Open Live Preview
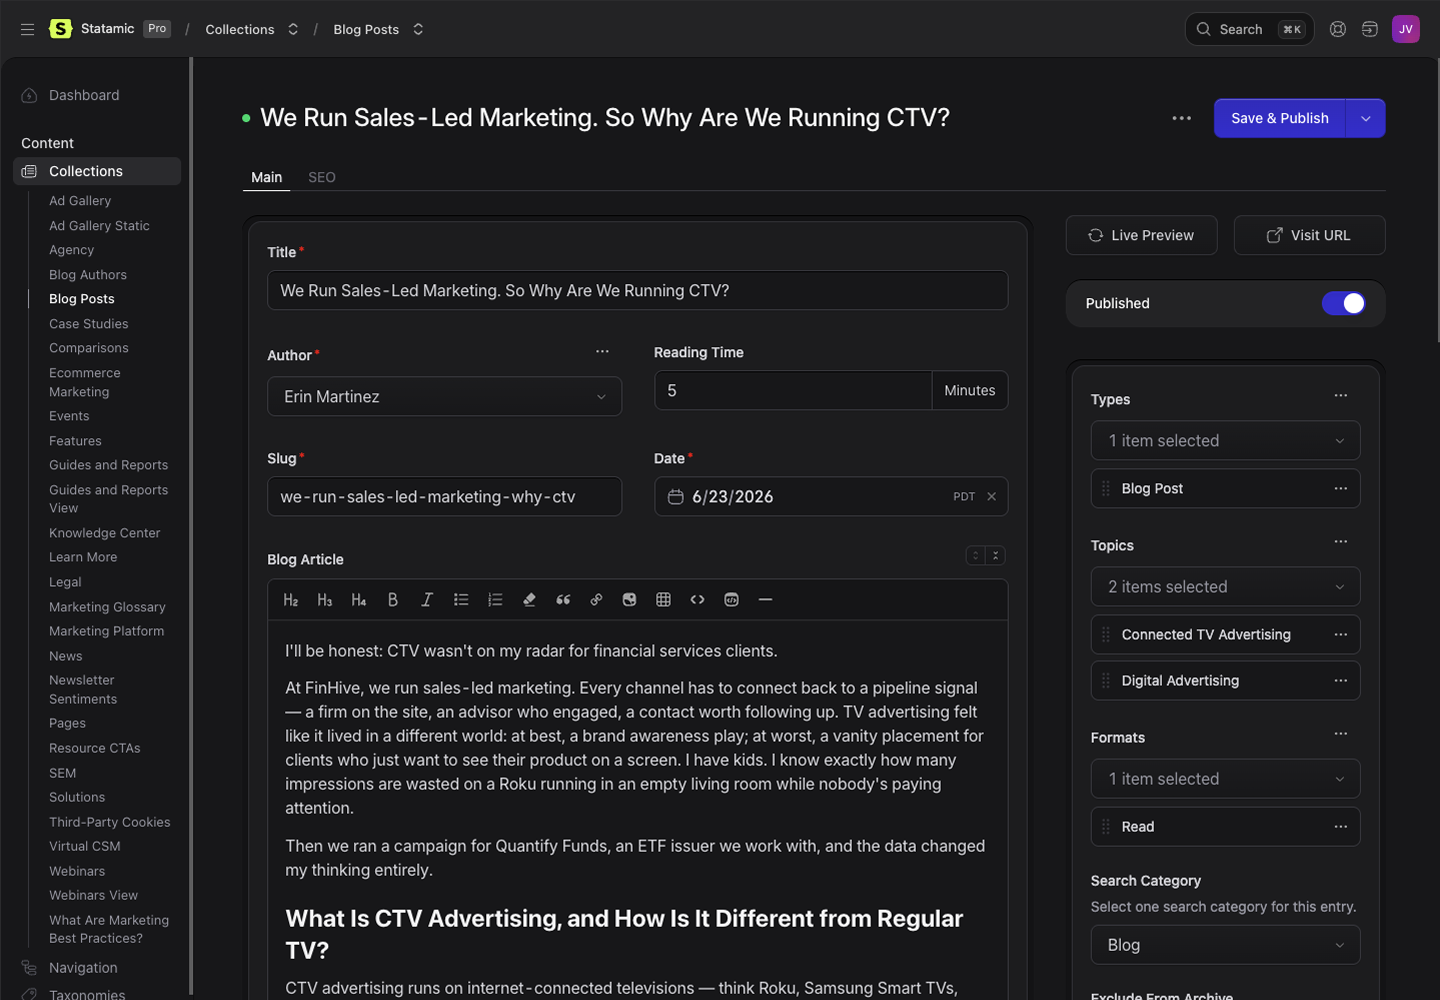The height and width of the screenshot is (1000, 1440). click(x=1141, y=235)
